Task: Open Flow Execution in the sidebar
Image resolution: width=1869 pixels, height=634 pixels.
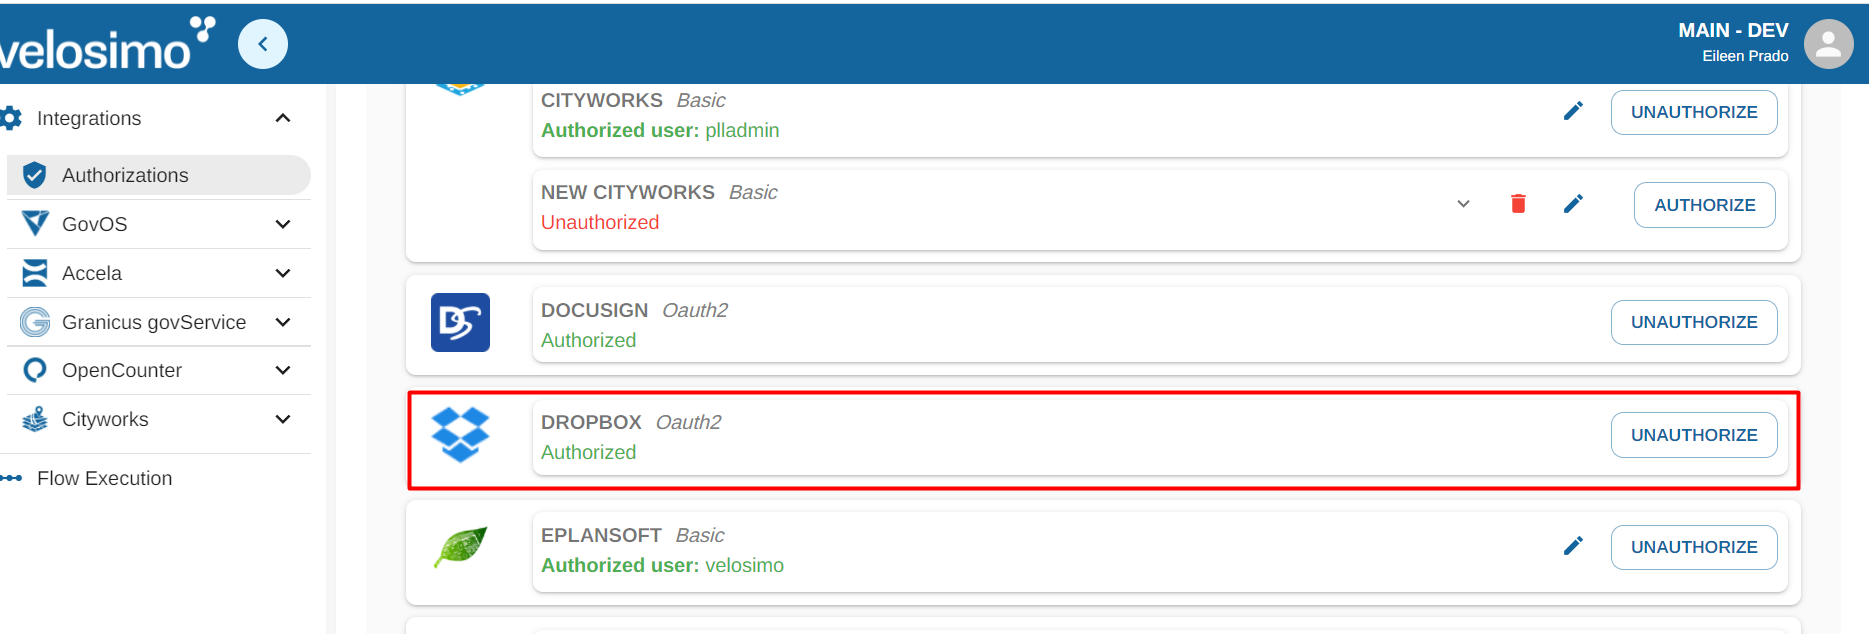Action: [104, 478]
